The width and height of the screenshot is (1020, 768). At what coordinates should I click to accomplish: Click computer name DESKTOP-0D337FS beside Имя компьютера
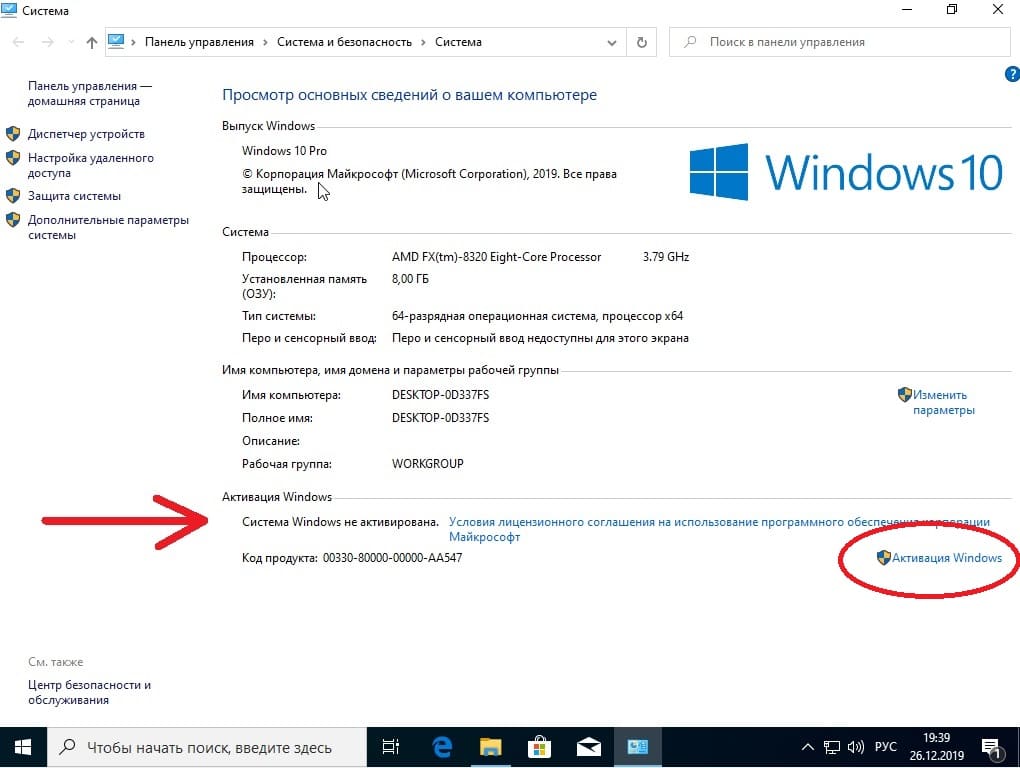tap(440, 395)
